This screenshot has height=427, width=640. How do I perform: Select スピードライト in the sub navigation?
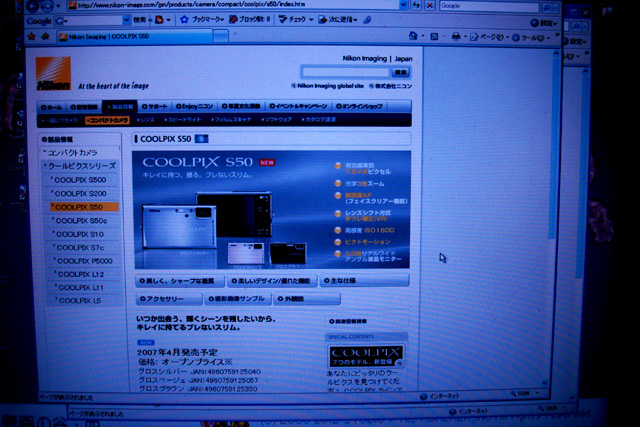[183, 120]
